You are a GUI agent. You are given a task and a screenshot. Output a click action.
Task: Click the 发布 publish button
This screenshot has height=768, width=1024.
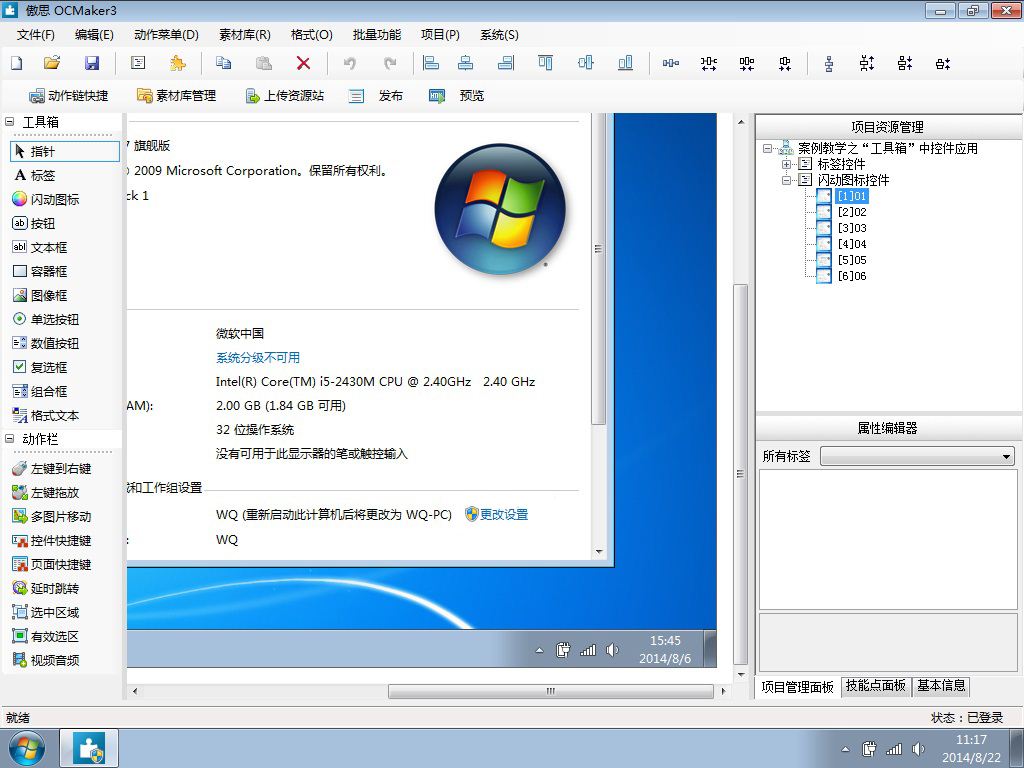click(376, 96)
